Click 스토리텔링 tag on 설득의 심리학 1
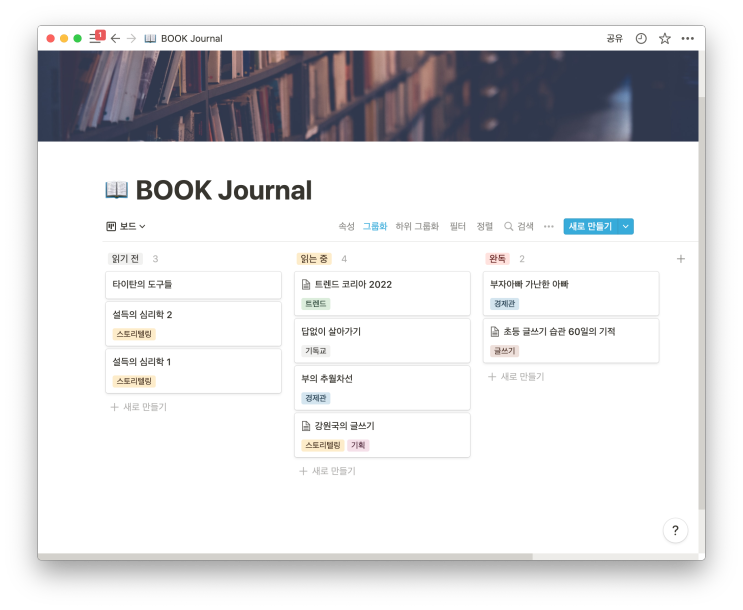 pyautogui.click(x=134, y=381)
